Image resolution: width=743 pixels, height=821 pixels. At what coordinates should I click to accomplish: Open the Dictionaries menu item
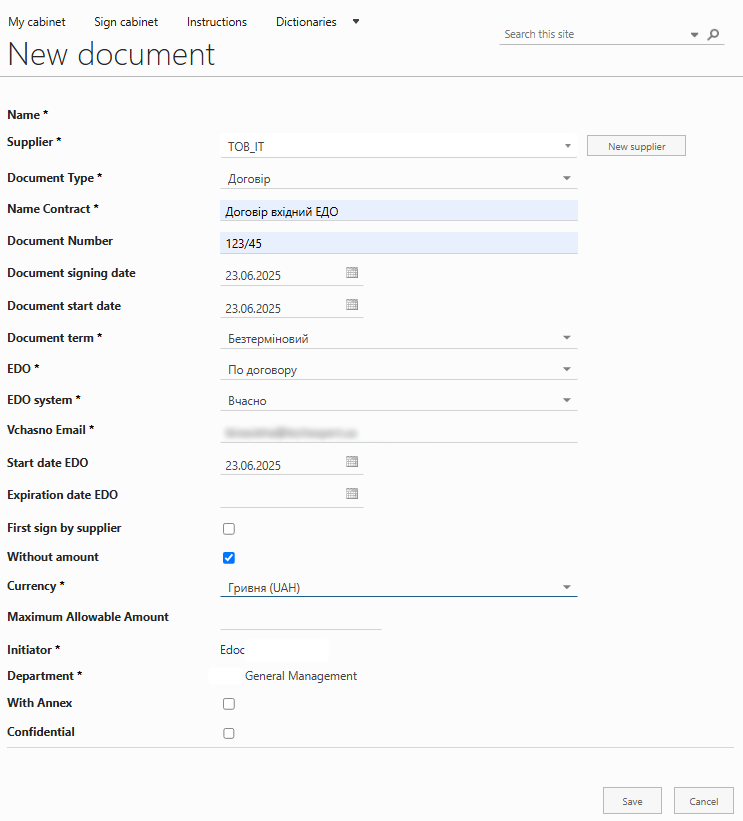pos(306,22)
